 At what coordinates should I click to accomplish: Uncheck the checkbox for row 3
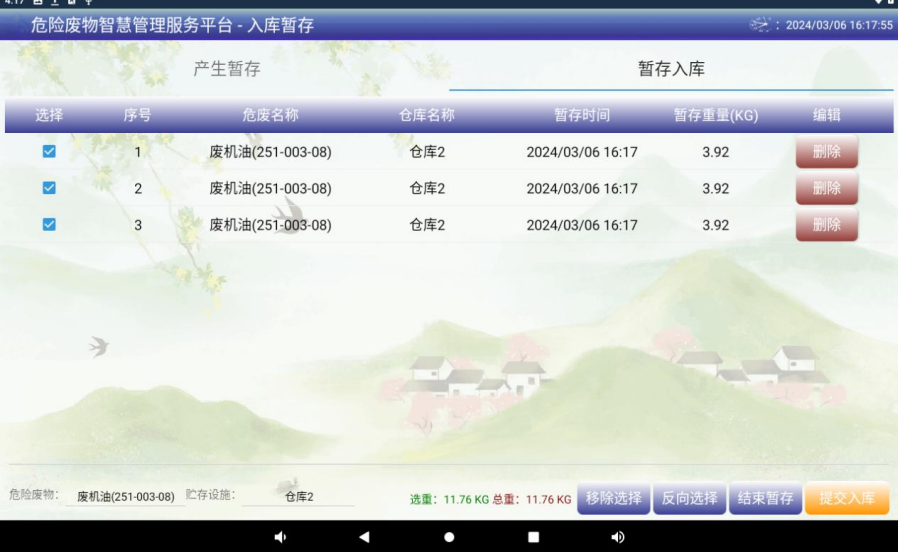tap(49, 225)
